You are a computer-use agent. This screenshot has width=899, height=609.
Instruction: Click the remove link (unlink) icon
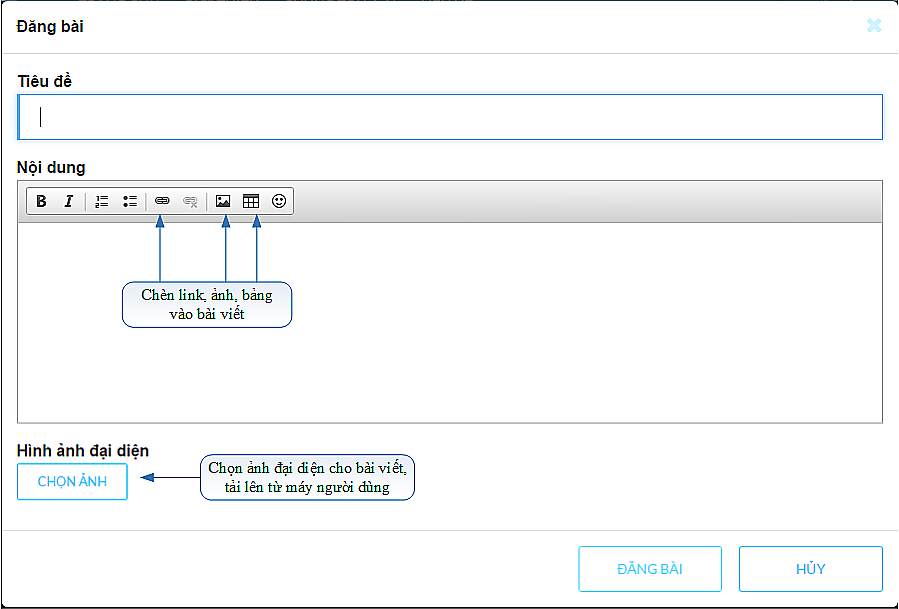(190, 201)
